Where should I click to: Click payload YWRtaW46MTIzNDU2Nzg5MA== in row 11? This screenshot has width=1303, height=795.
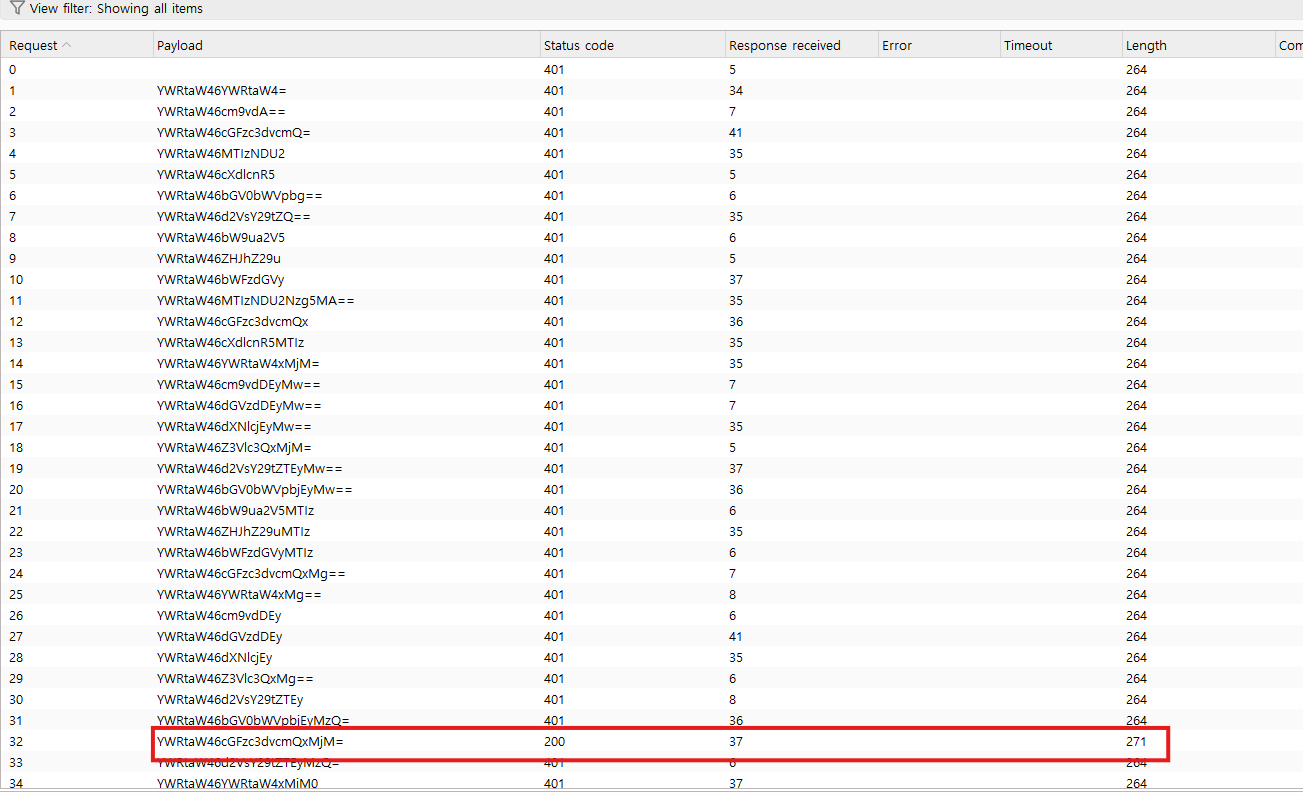pos(255,301)
